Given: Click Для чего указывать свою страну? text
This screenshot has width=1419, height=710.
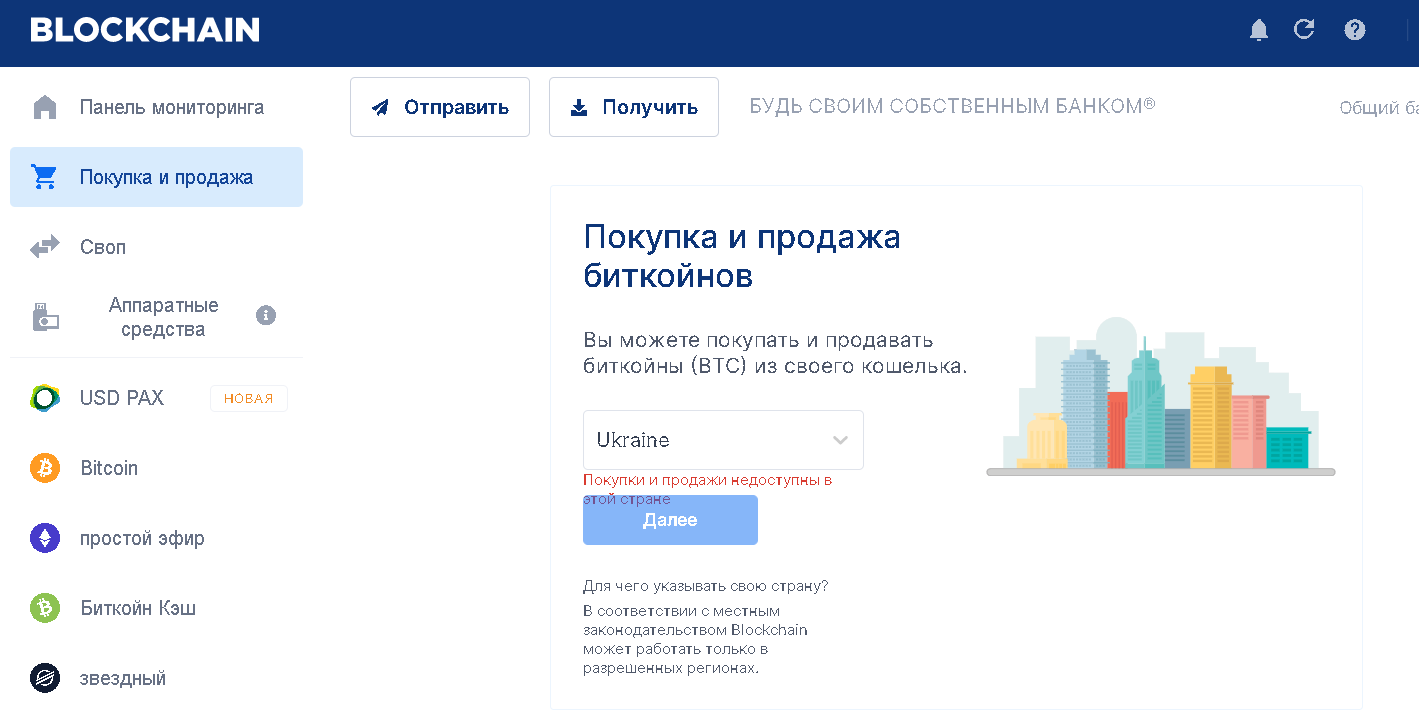Looking at the screenshot, I should coord(706,586).
